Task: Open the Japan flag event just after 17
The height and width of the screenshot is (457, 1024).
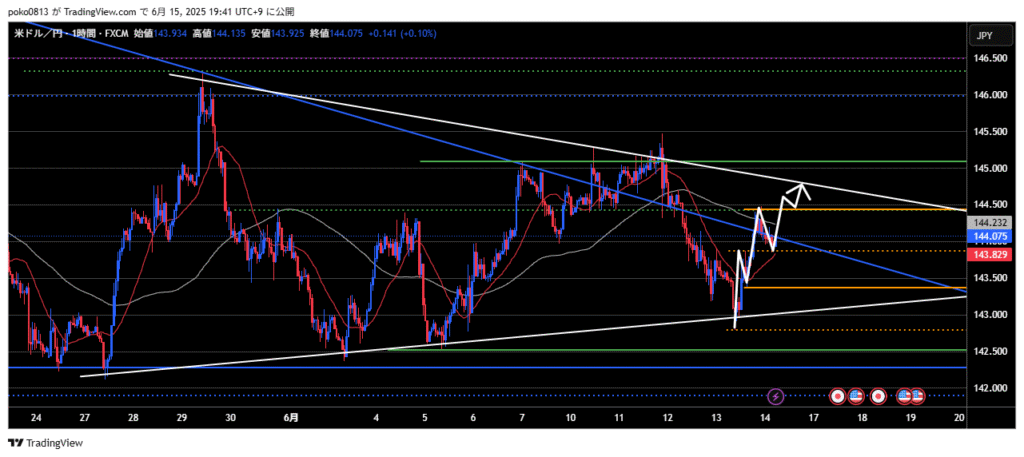Action: point(837,396)
